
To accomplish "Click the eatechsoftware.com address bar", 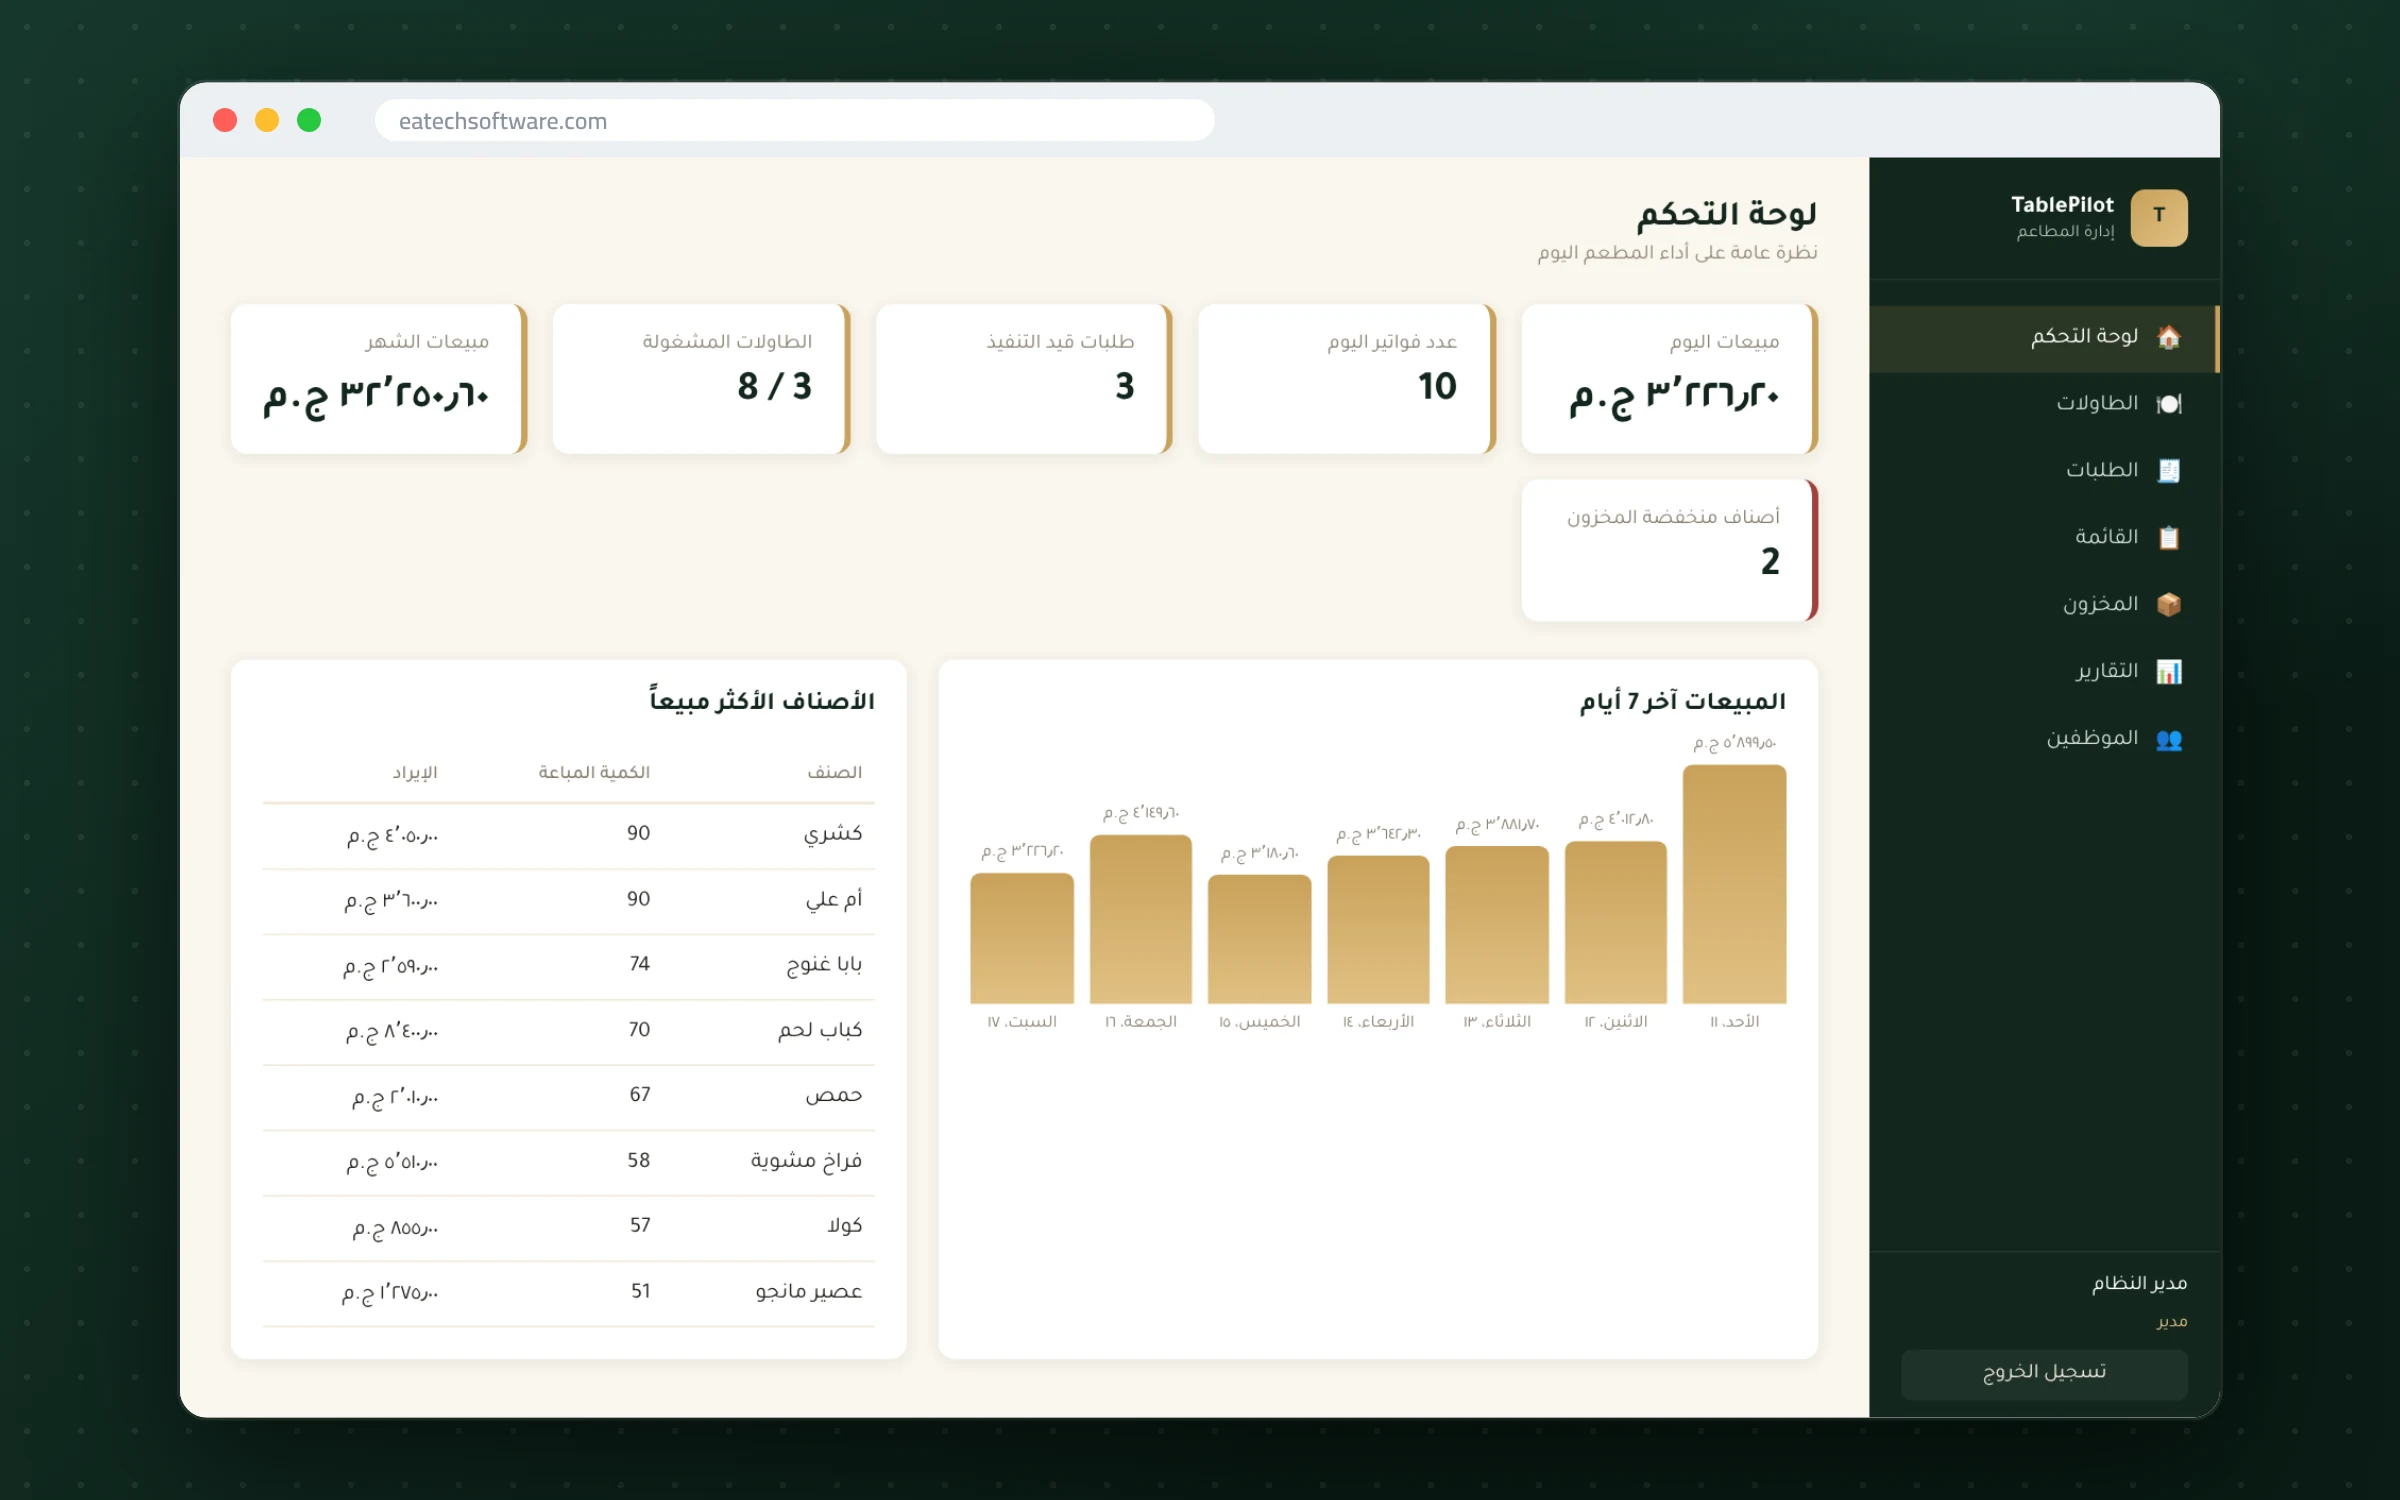I will (794, 121).
